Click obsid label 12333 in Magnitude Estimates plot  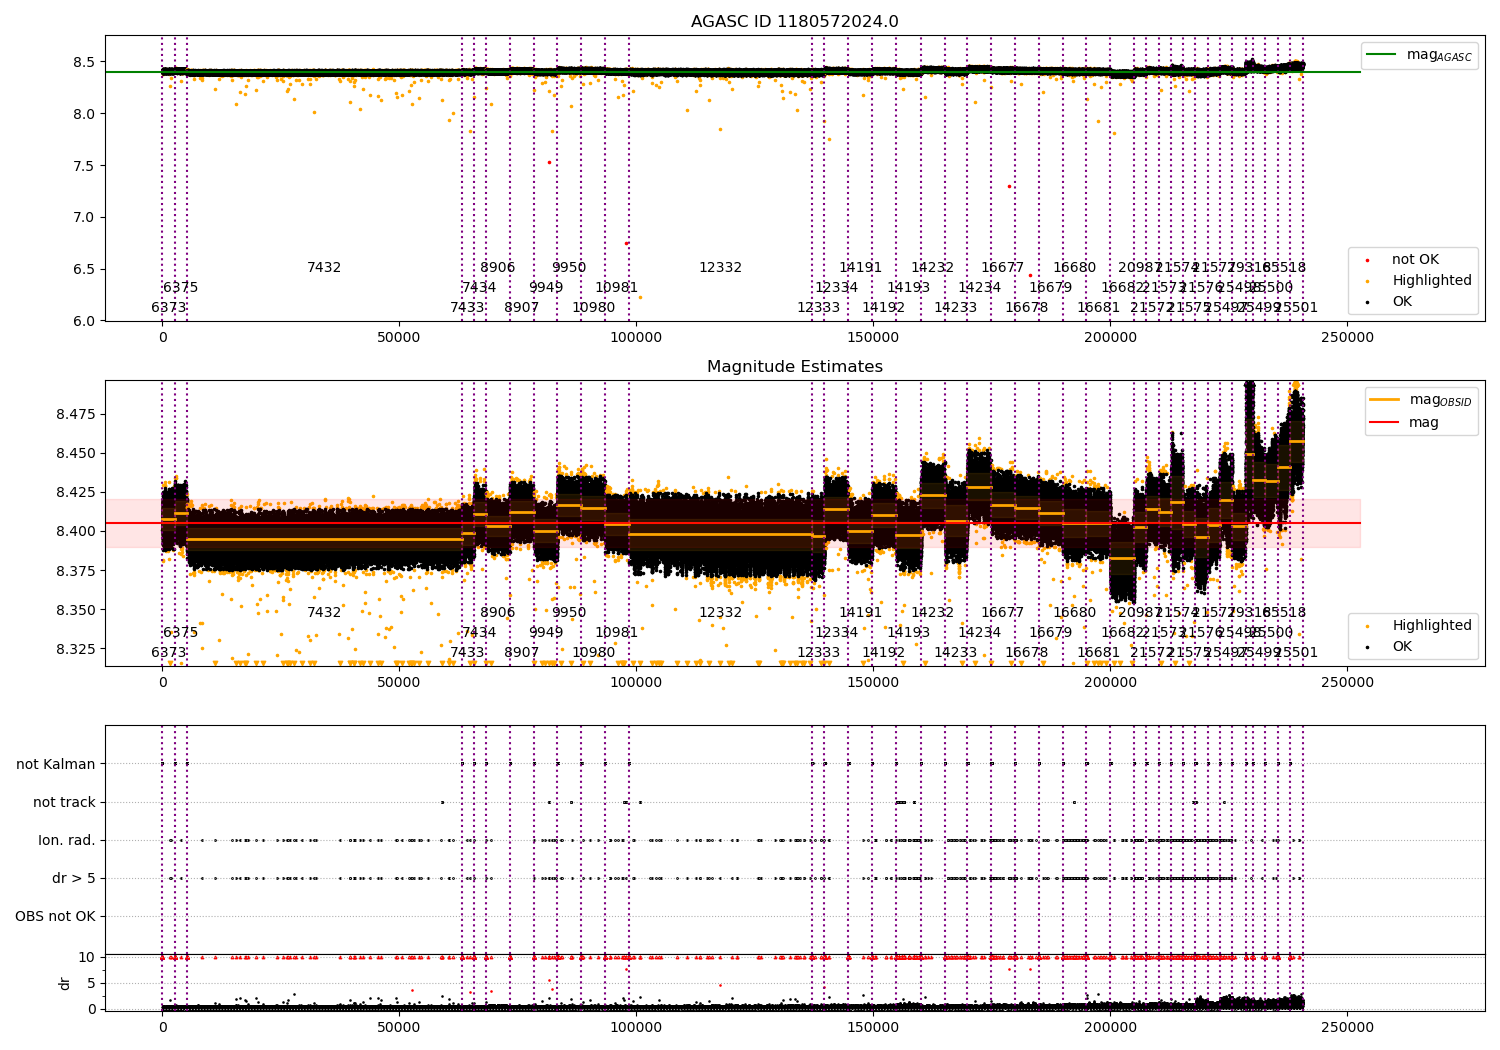[x=818, y=653]
